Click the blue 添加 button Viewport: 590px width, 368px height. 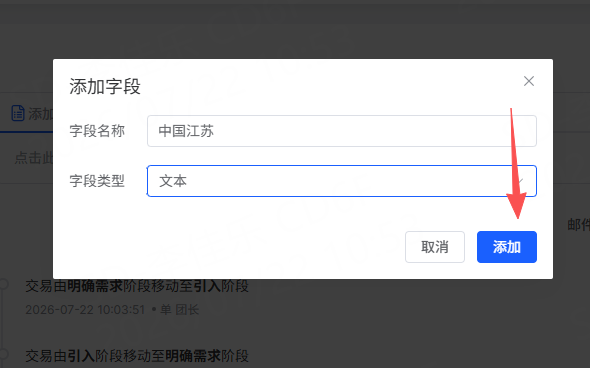click(506, 247)
